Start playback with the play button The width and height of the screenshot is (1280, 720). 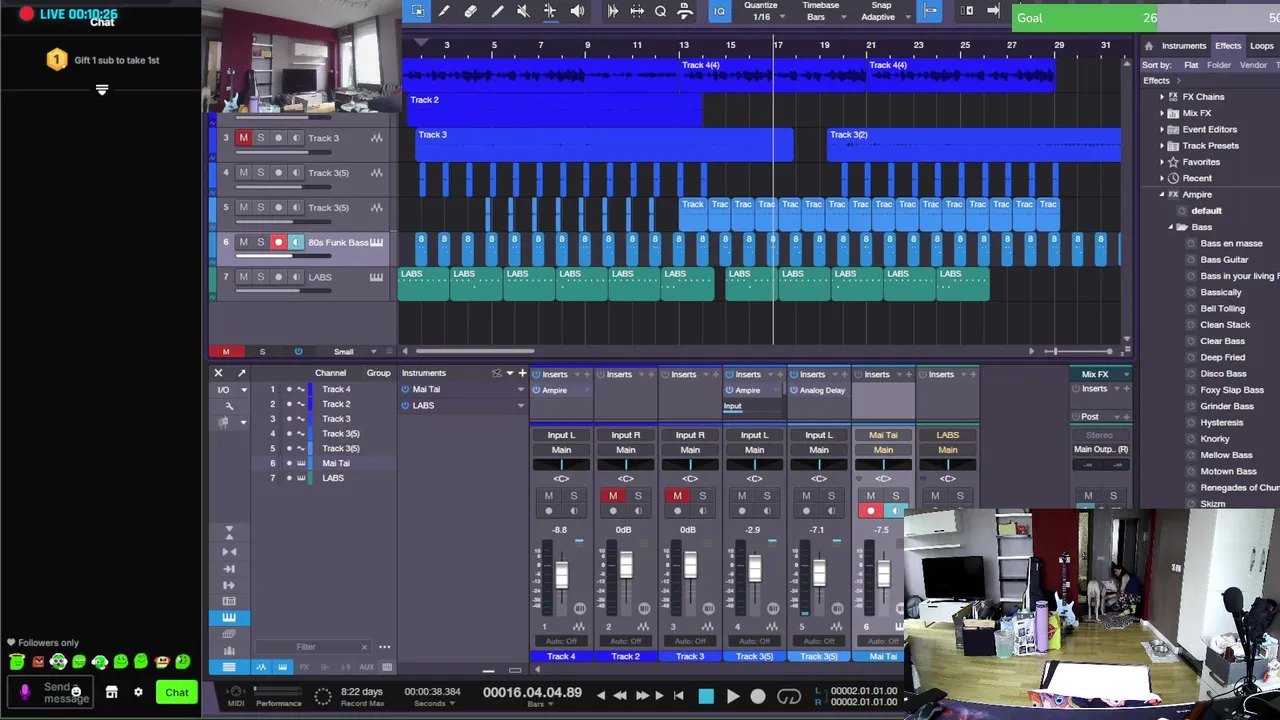[x=732, y=697]
